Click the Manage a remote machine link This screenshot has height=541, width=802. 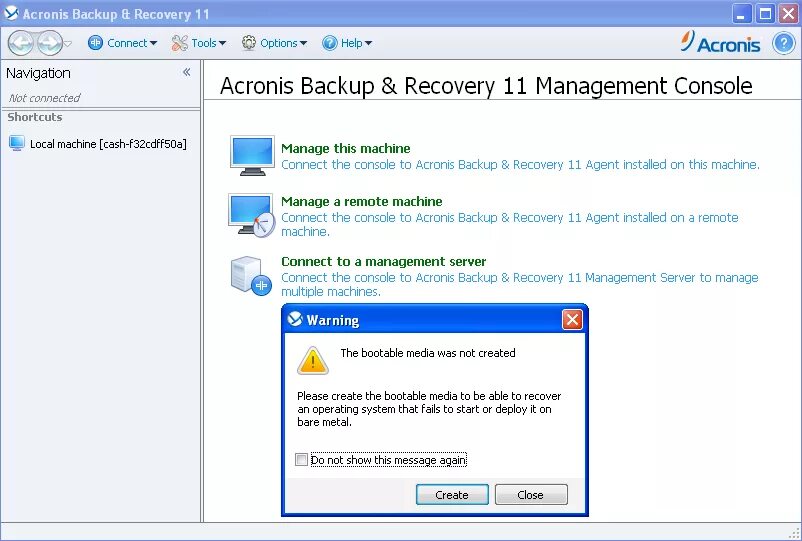click(x=362, y=201)
